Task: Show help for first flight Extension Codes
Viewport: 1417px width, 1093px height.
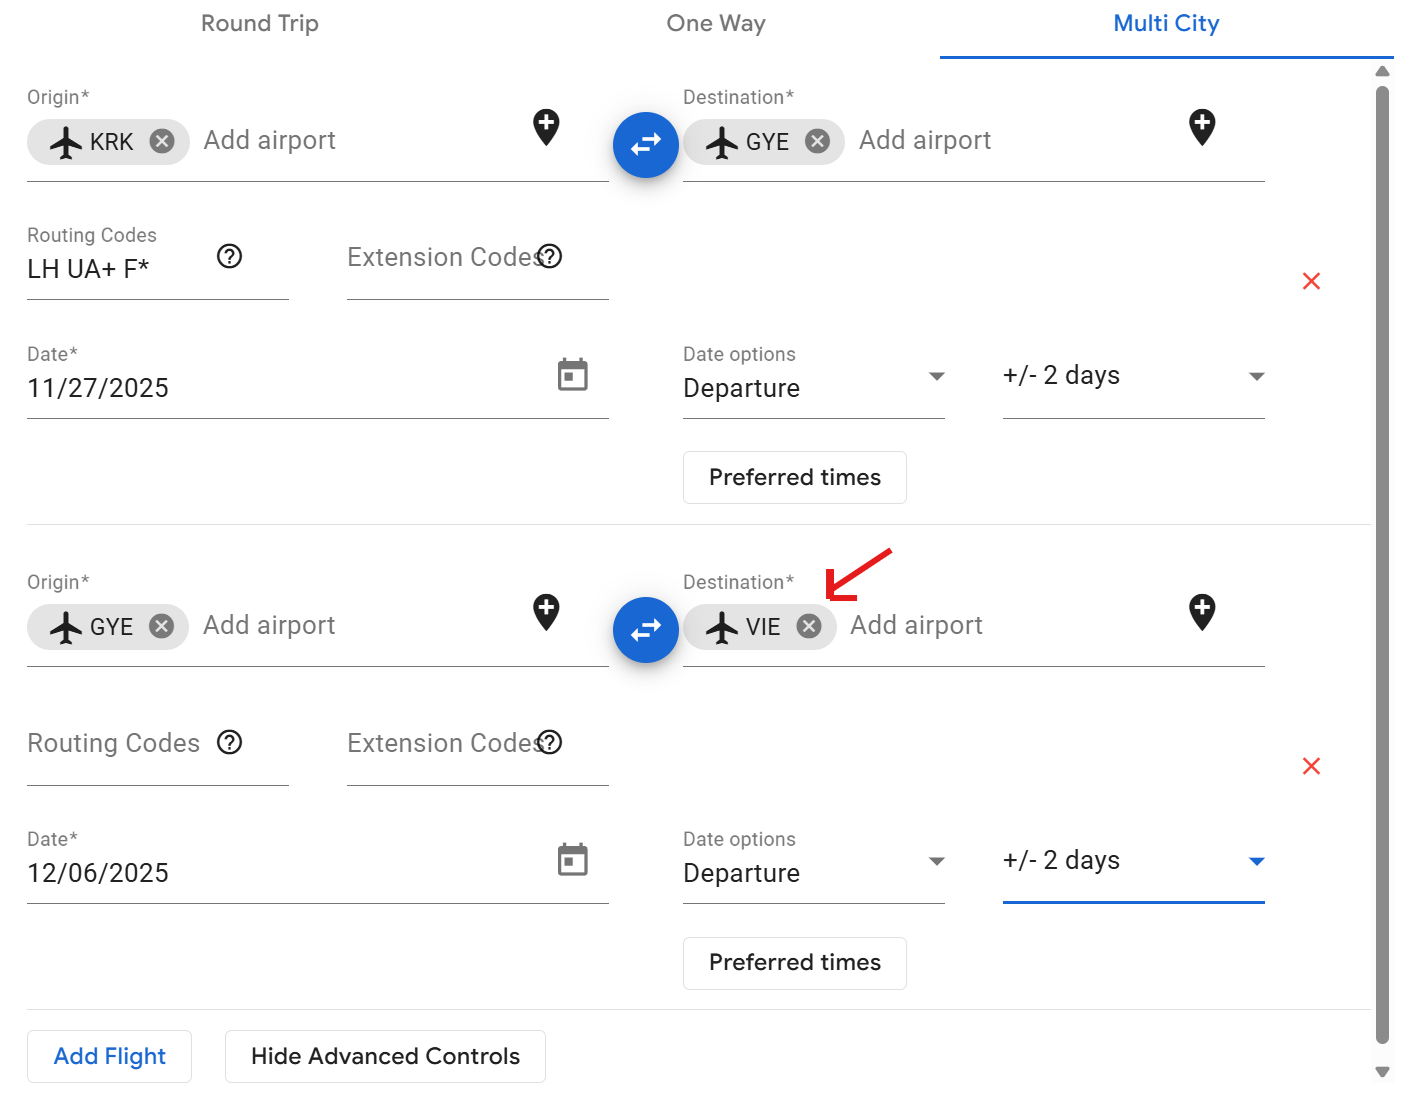Action: [550, 257]
